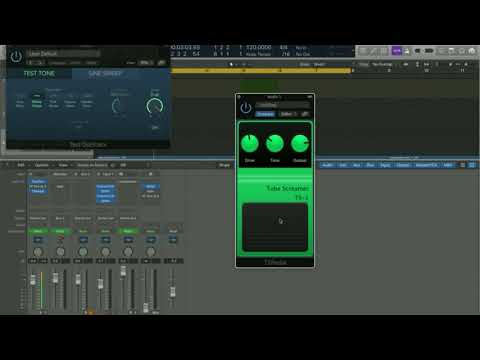Filter mixer by Master/VCA channels
Image resolution: width=480 pixels, height=360 pixels.
(x=426, y=165)
